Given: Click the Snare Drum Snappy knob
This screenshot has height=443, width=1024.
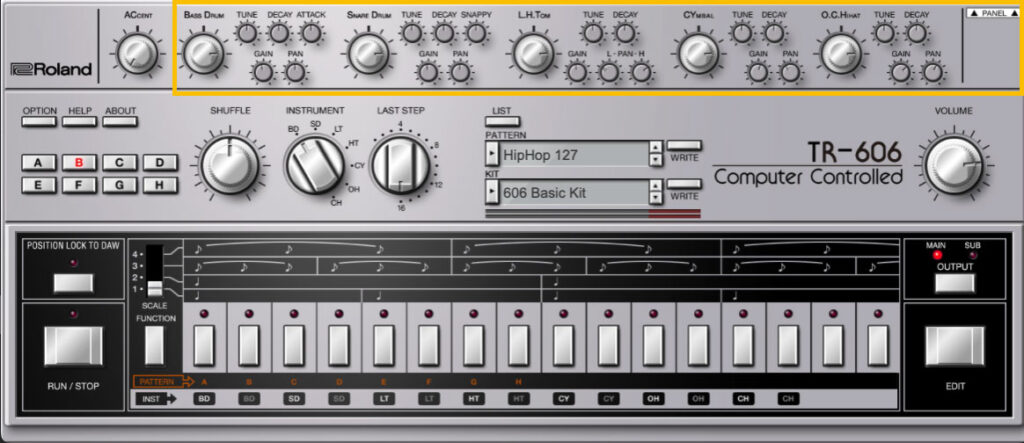Looking at the screenshot, I should click(x=476, y=33).
